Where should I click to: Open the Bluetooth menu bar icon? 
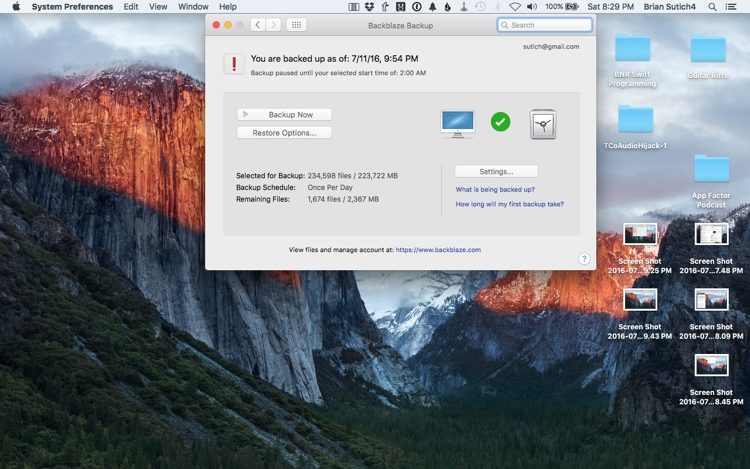pyautogui.click(x=497, y=7)
